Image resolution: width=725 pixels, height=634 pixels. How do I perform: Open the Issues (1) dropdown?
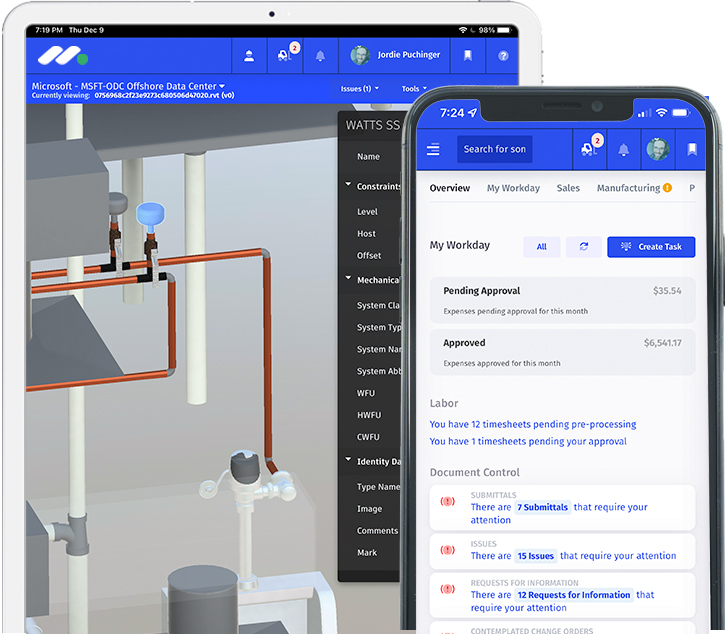tap(359, 89)
